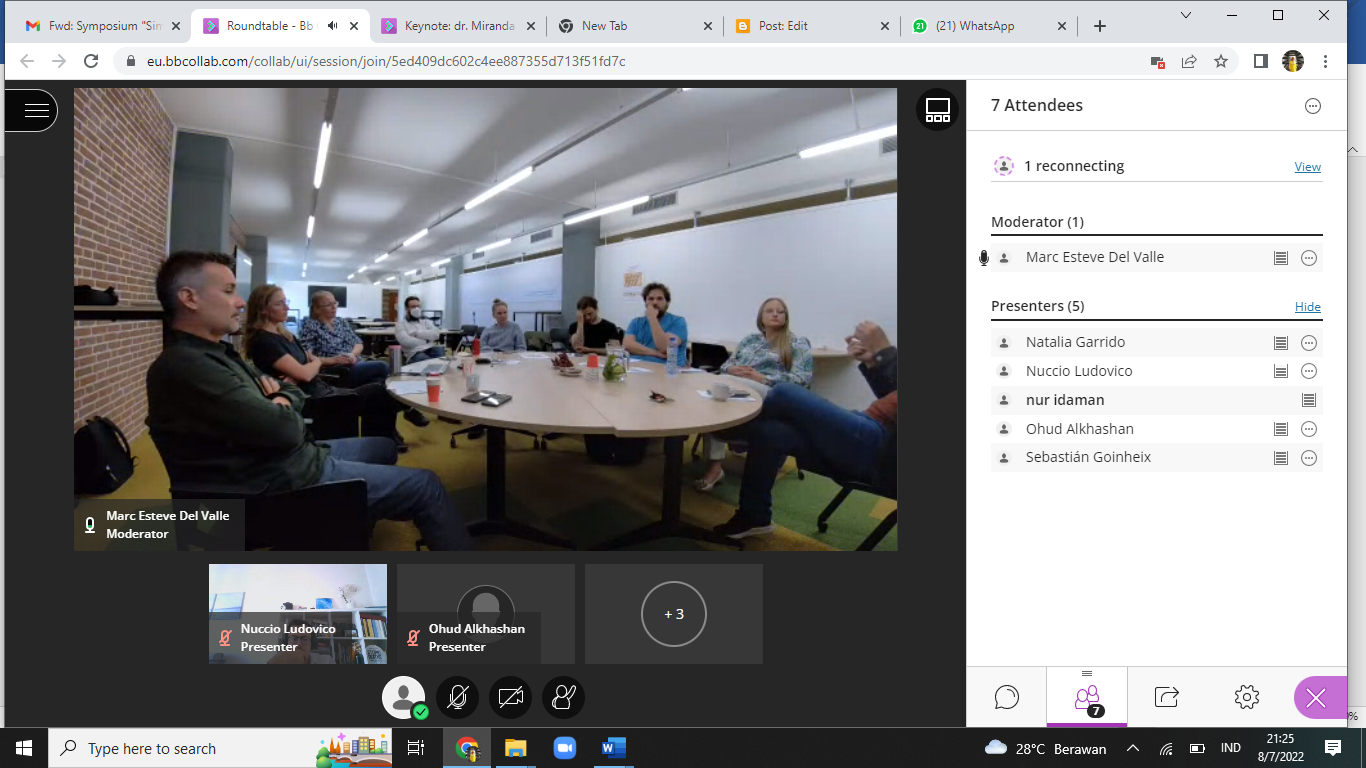Toggle camera video sharing on
Viewport: 1366px width, 768px height.
pyautogui.click(x=511, y=698)
